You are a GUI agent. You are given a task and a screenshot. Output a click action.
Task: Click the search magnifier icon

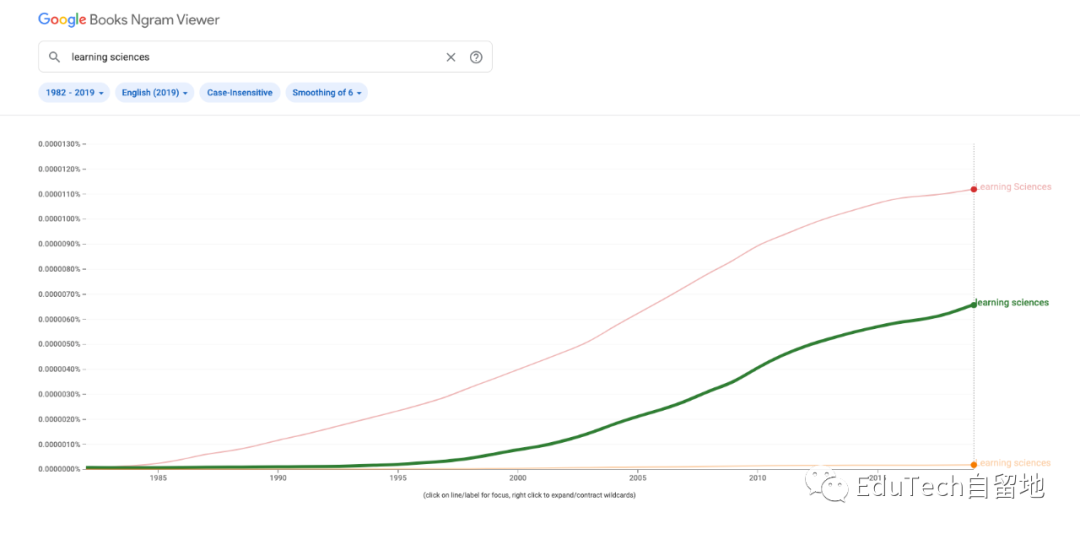[54, 57]
